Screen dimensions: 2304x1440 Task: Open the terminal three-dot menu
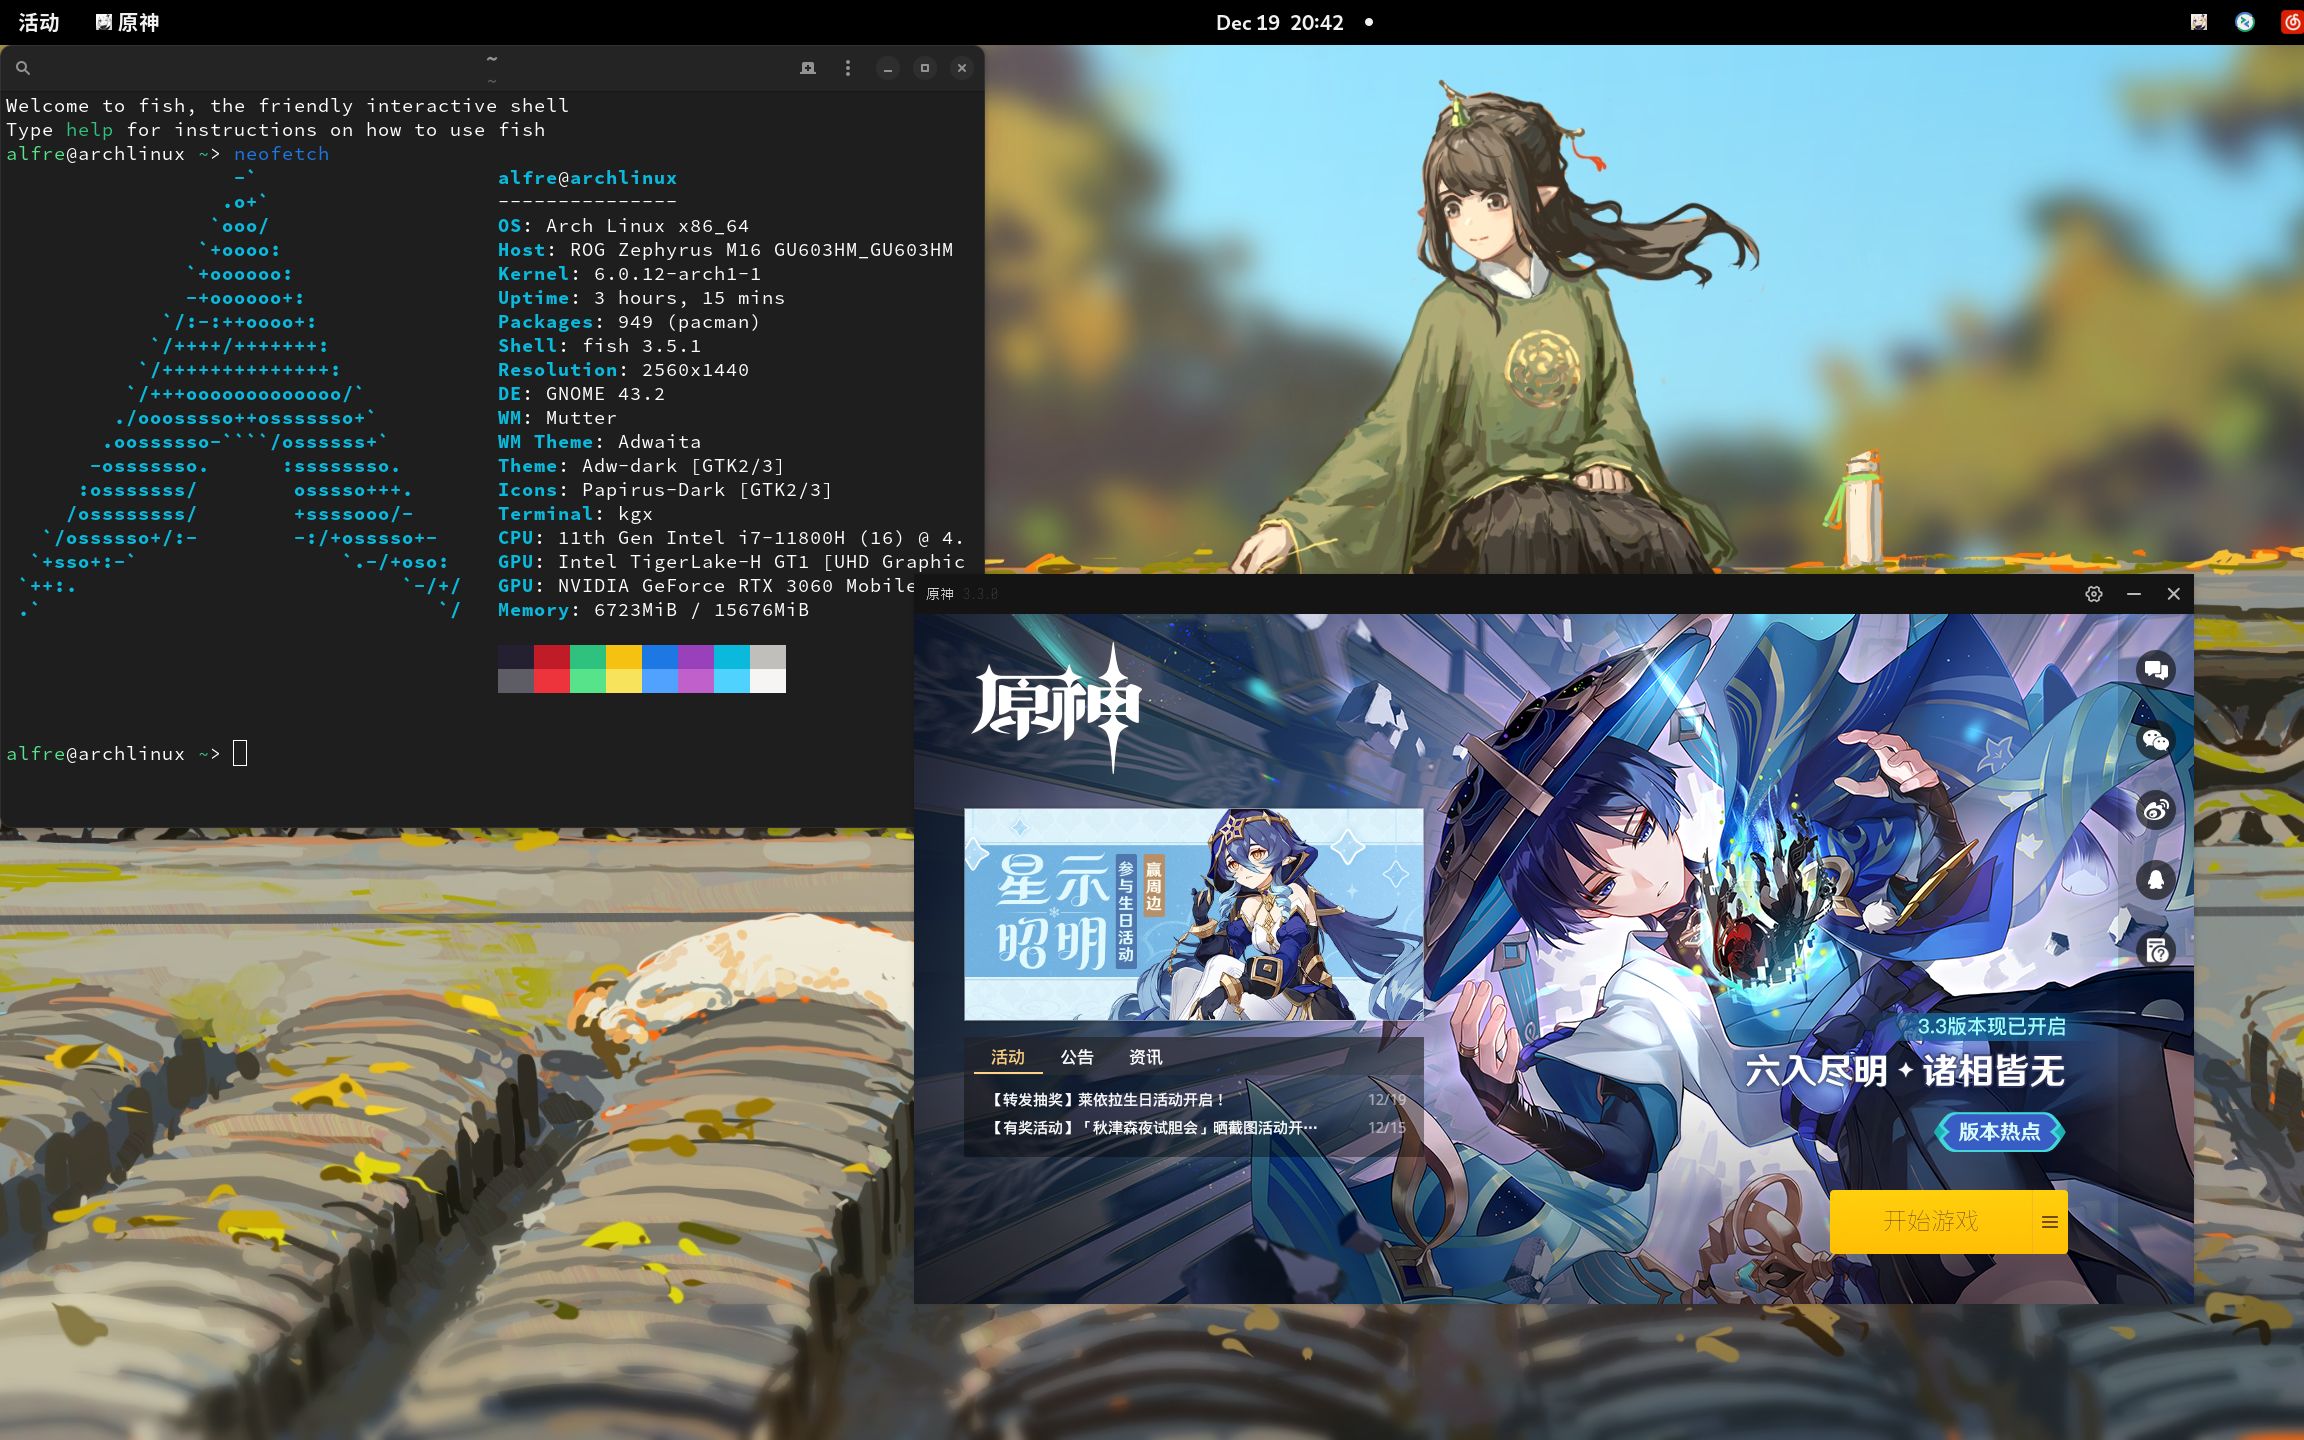pos(848,68)
